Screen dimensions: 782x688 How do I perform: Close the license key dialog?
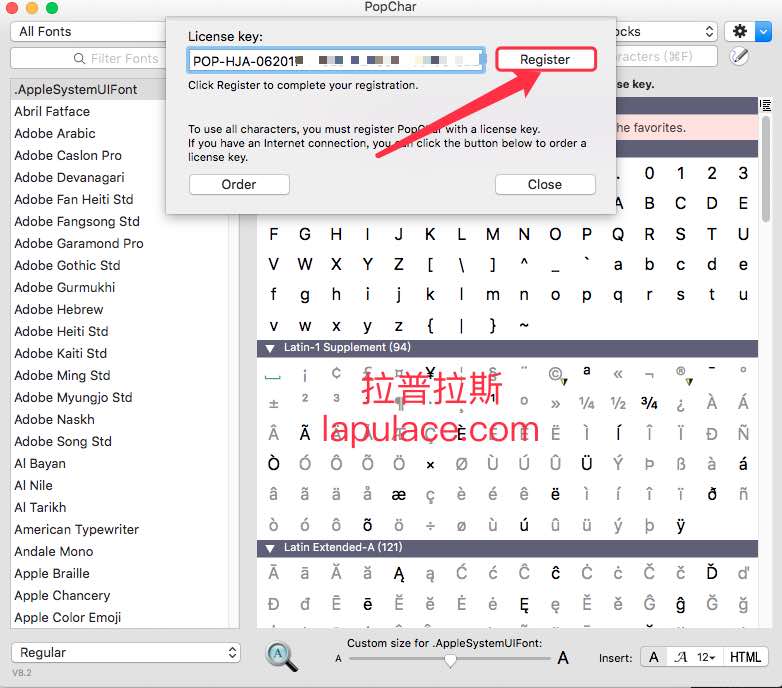[545, 184]
